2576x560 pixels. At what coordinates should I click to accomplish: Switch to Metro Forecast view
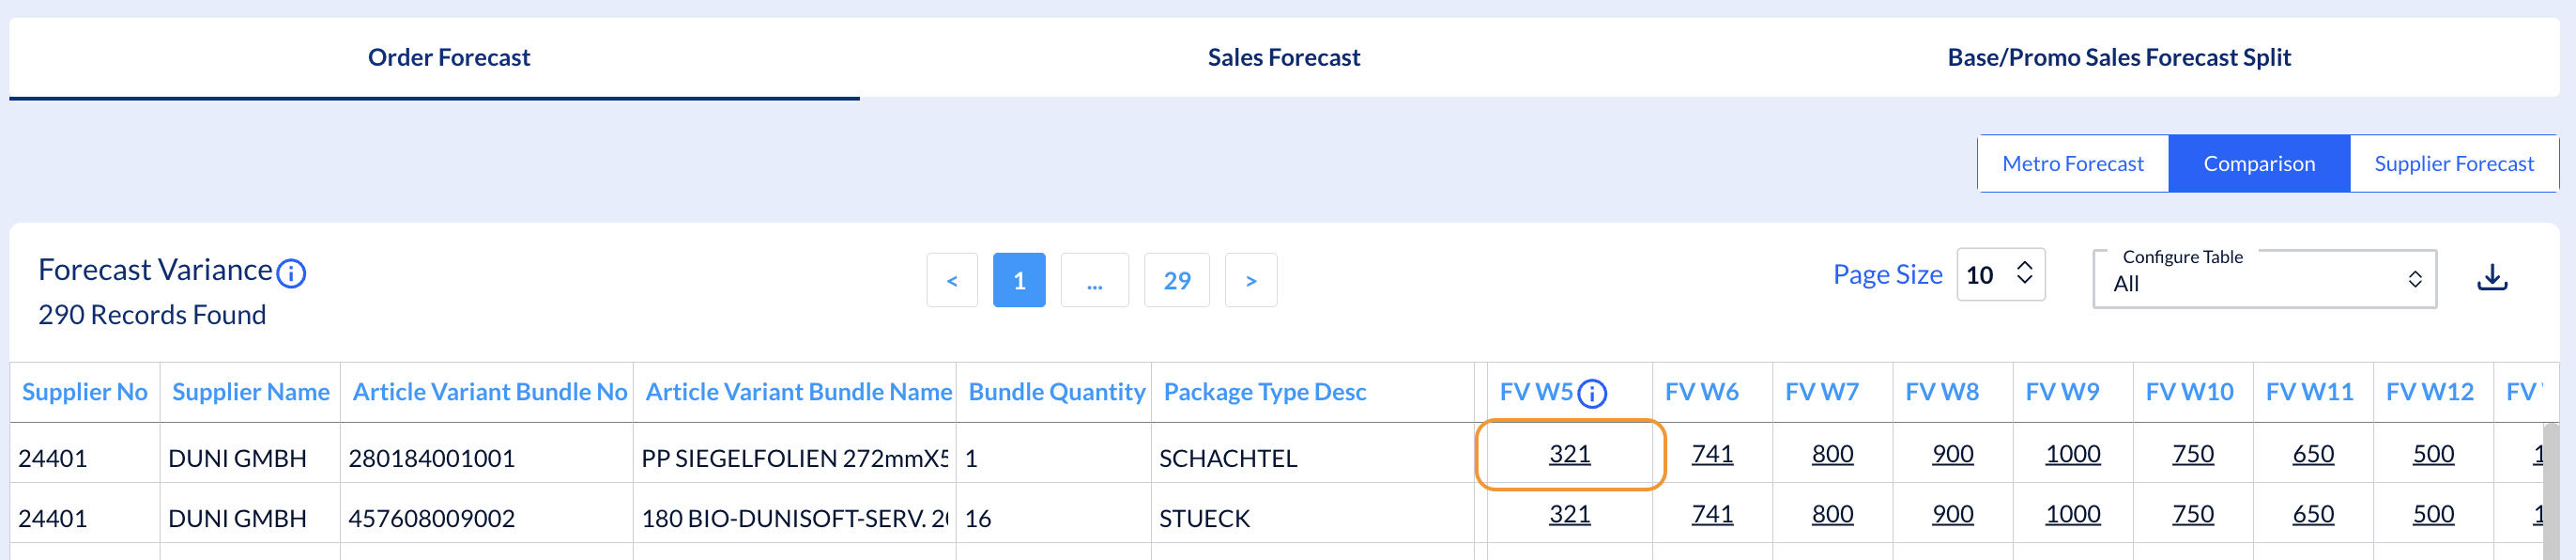(x=2072, y=164)
